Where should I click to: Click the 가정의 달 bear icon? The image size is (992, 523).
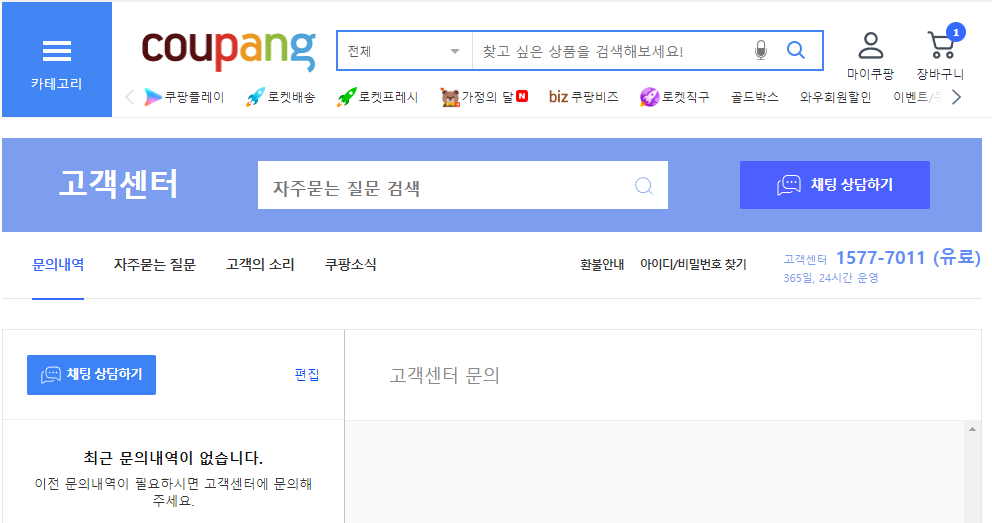tap(450, 97)
